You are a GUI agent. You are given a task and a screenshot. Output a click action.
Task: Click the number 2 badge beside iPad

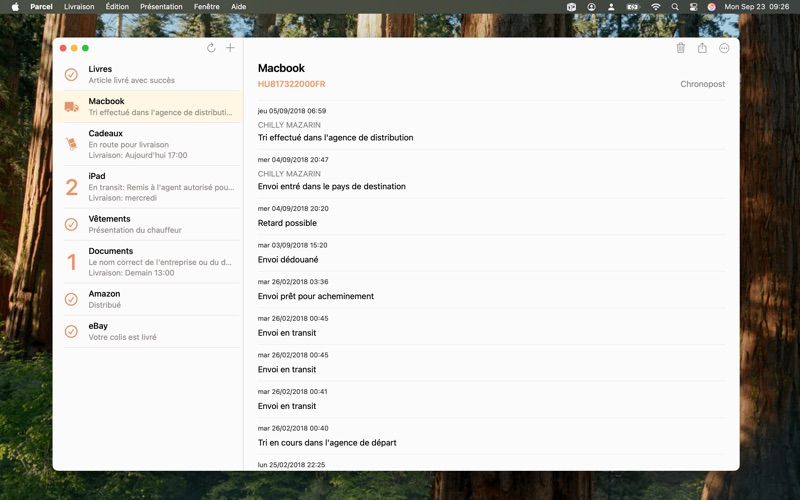point(71,187)
